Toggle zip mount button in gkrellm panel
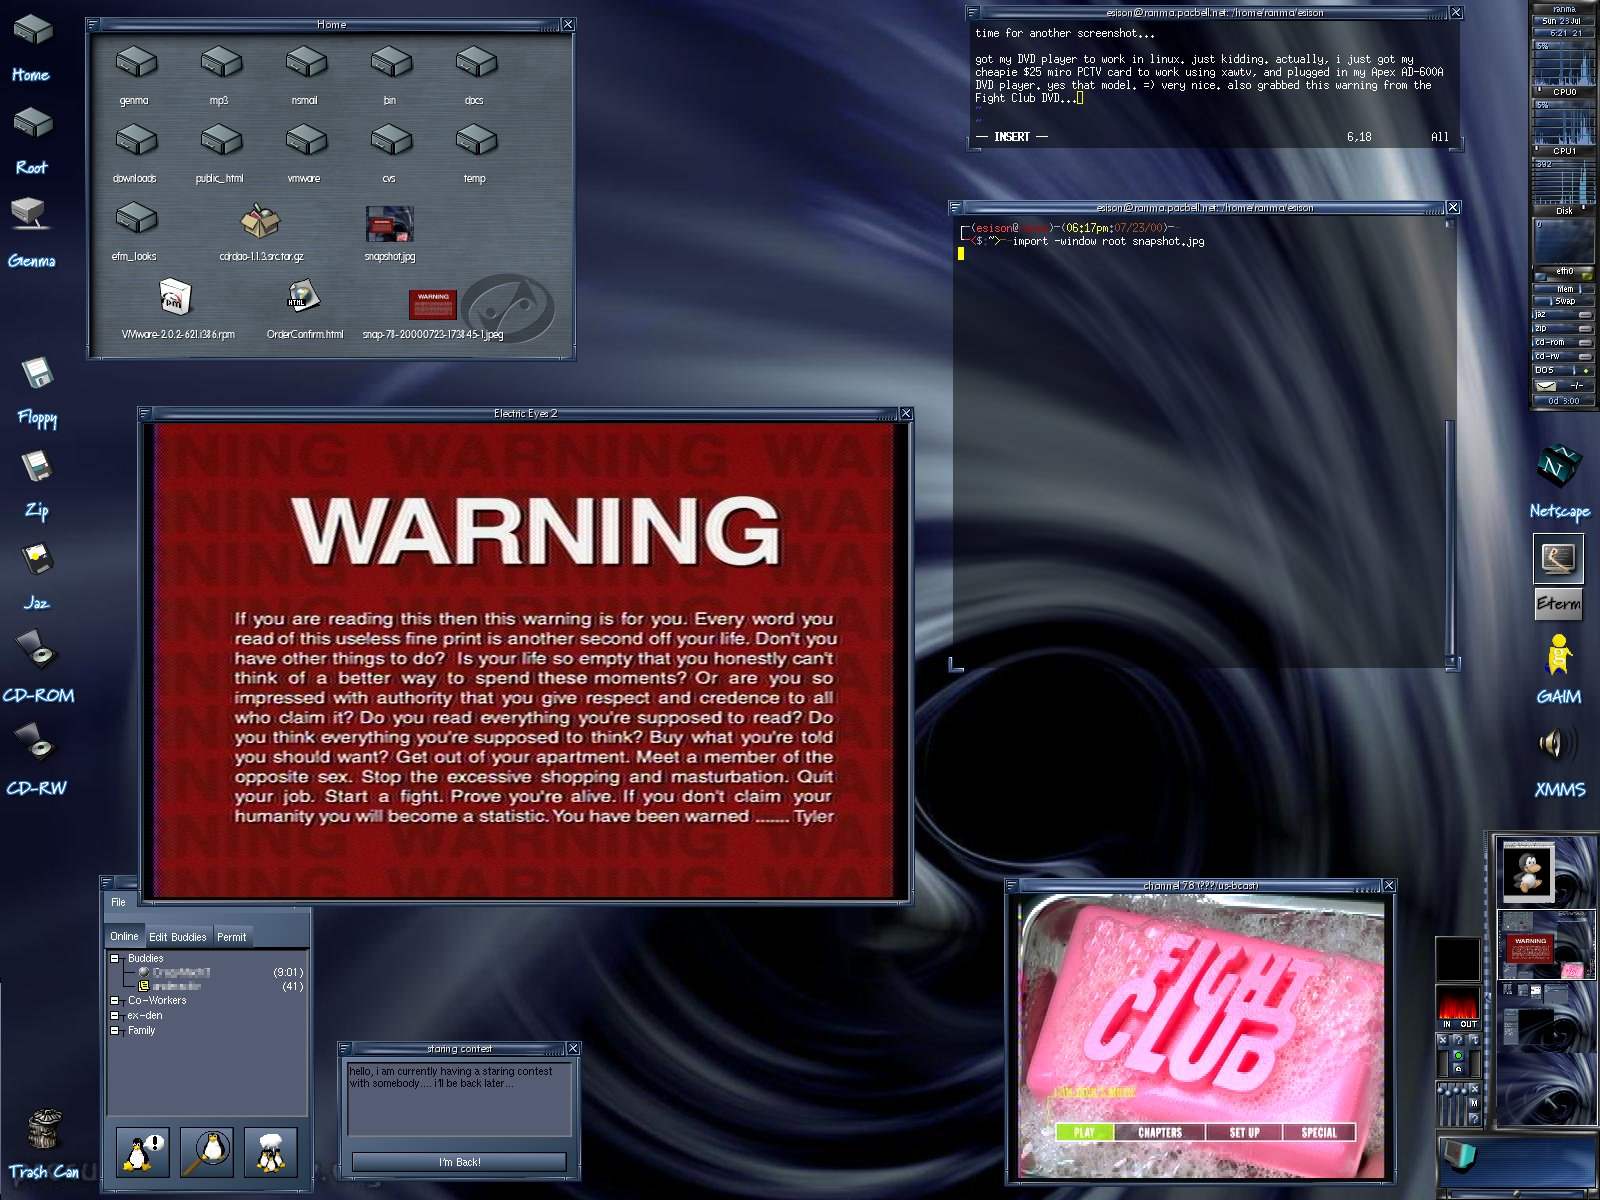Image resolution: width=1600 pixels, height=1200 pixels. point(1585,328)
